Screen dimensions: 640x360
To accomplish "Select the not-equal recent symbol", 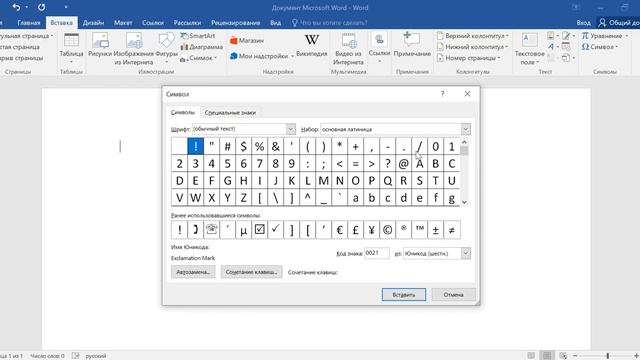I will pyautogui.click(x=451, y=230).
